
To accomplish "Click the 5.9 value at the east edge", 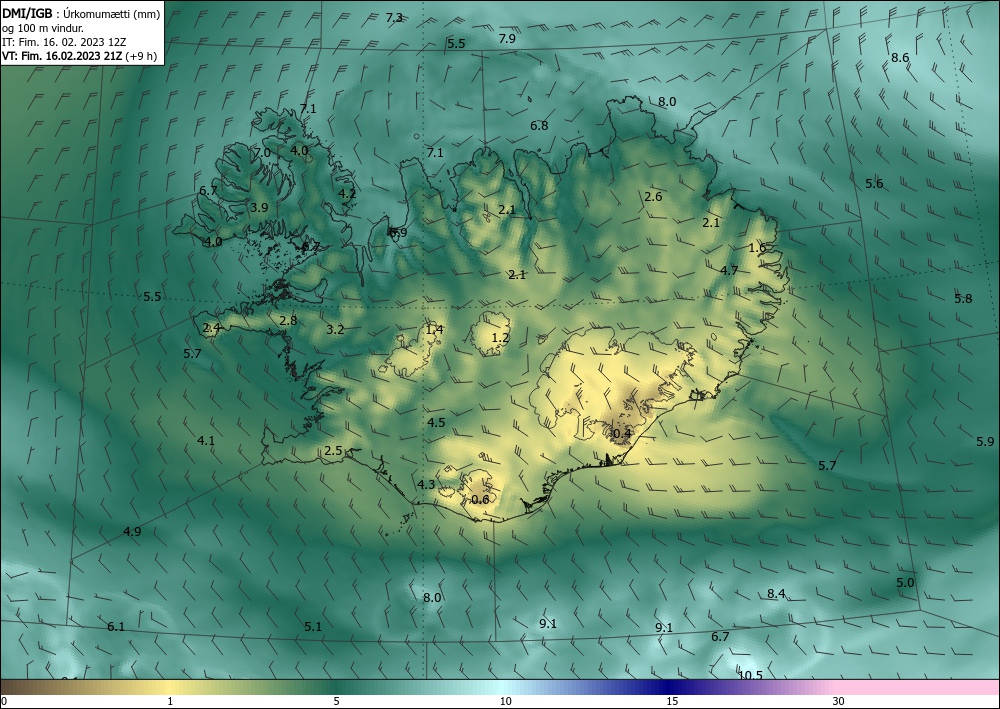I will tap(985, 441).
